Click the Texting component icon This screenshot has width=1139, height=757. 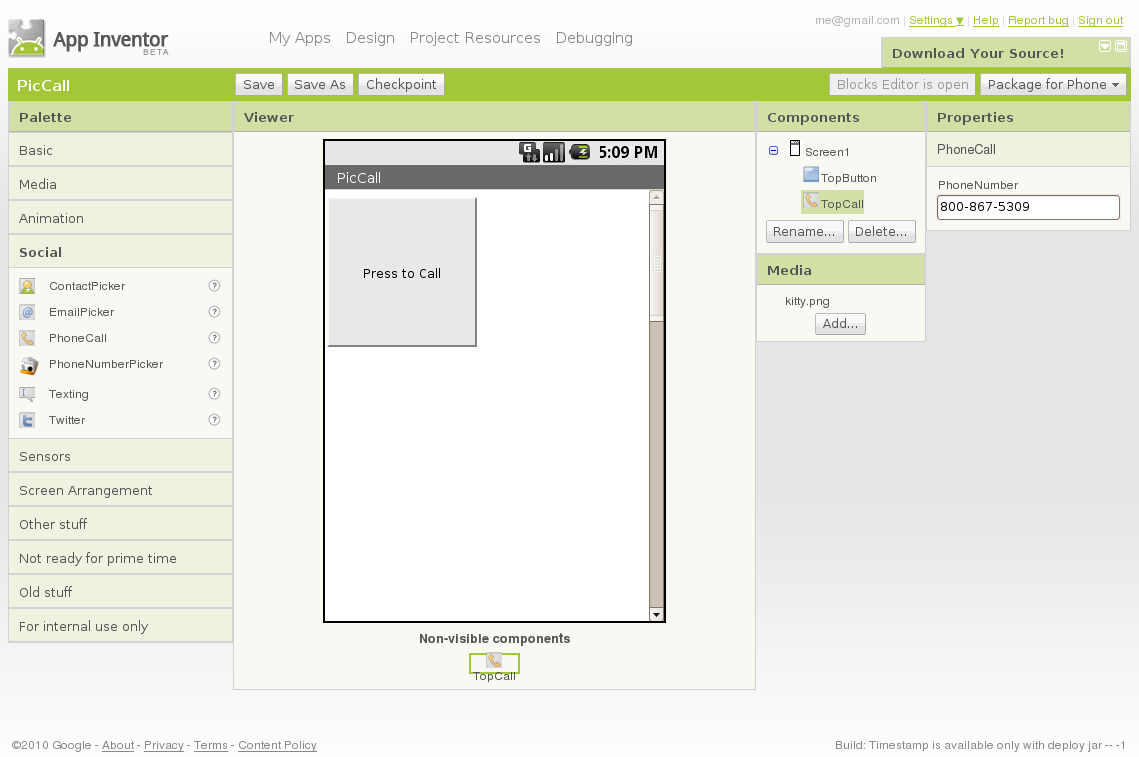27,394
